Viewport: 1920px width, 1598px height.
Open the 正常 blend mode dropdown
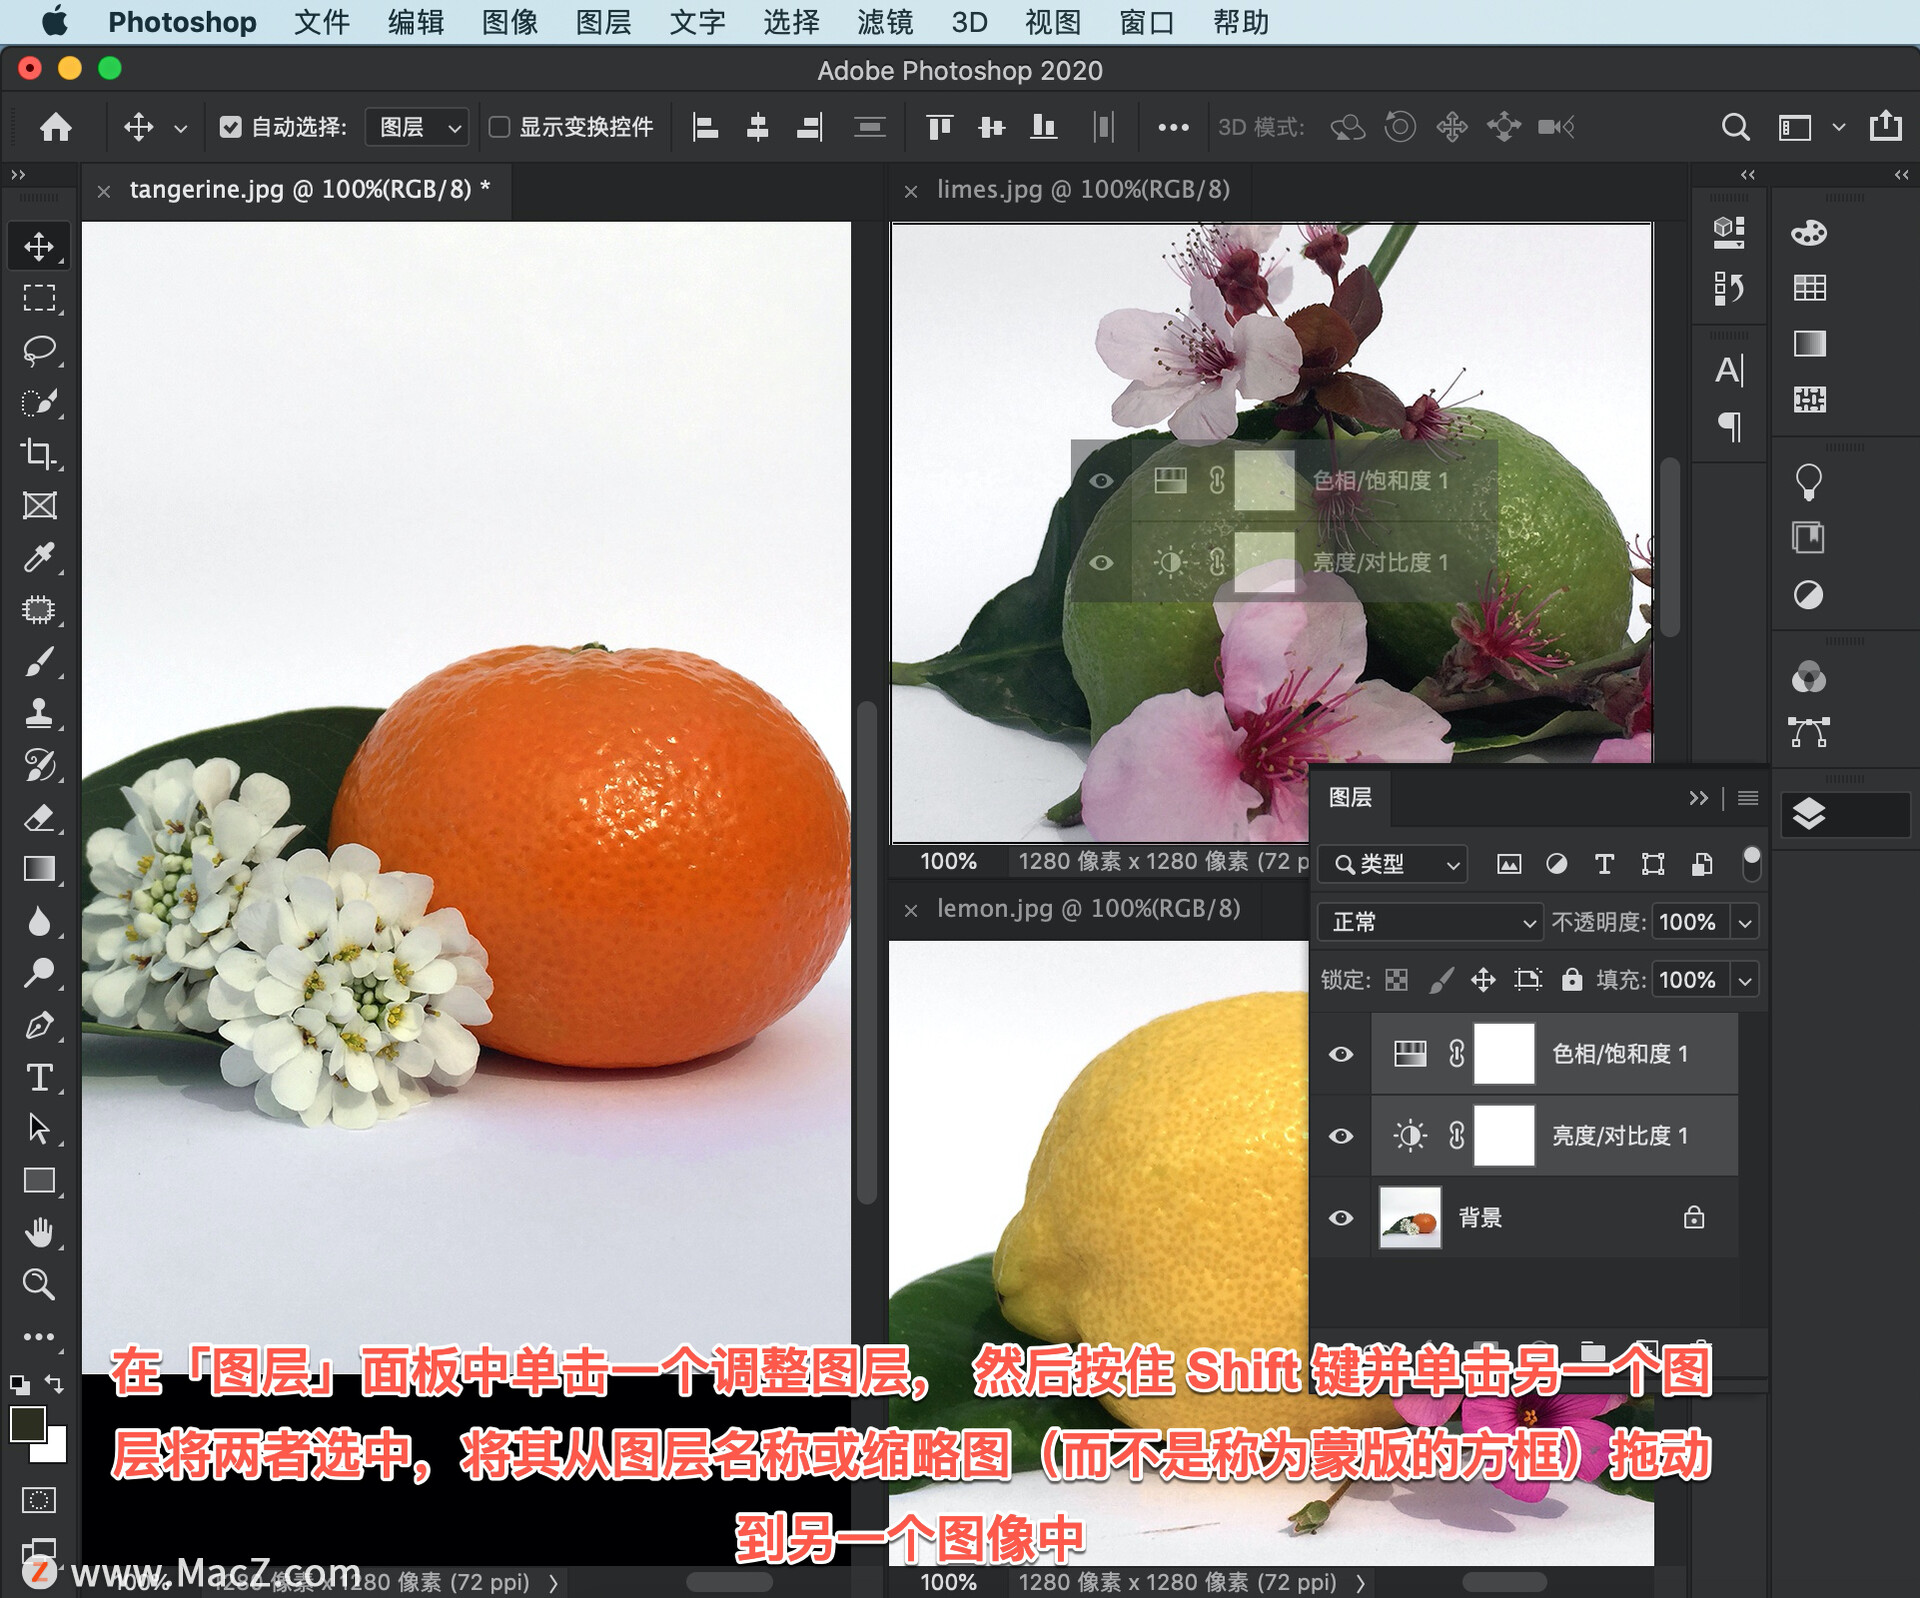click(1430, 922)
